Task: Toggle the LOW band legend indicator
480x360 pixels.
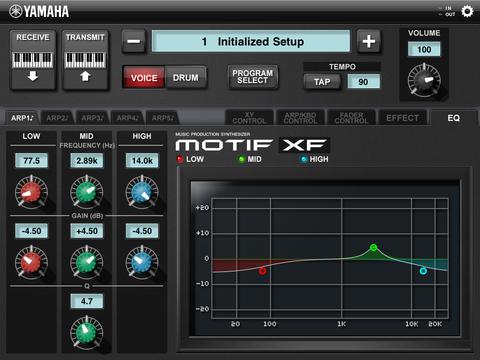Action: pyautogui.click(x=180, y=159)
